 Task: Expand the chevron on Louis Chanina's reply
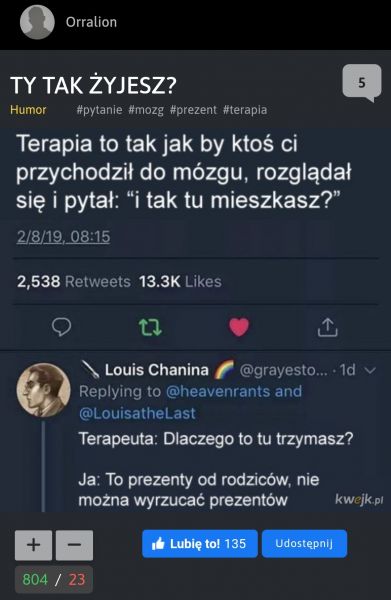pyautogui.click(x=370, y=370)
